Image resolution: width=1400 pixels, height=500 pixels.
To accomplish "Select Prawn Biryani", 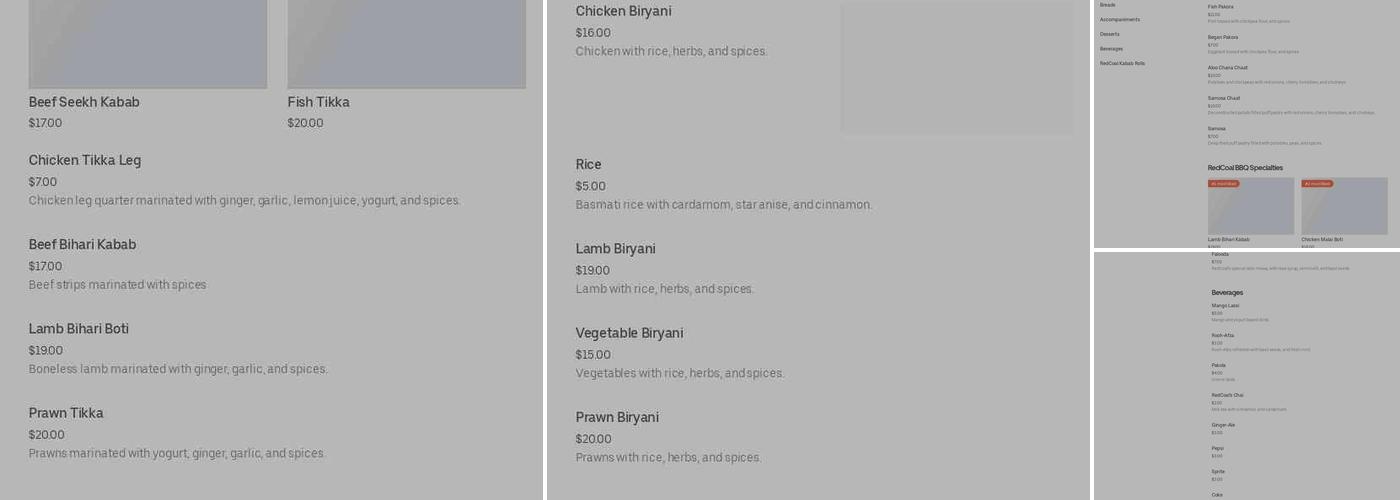I will tap(617, 417).
